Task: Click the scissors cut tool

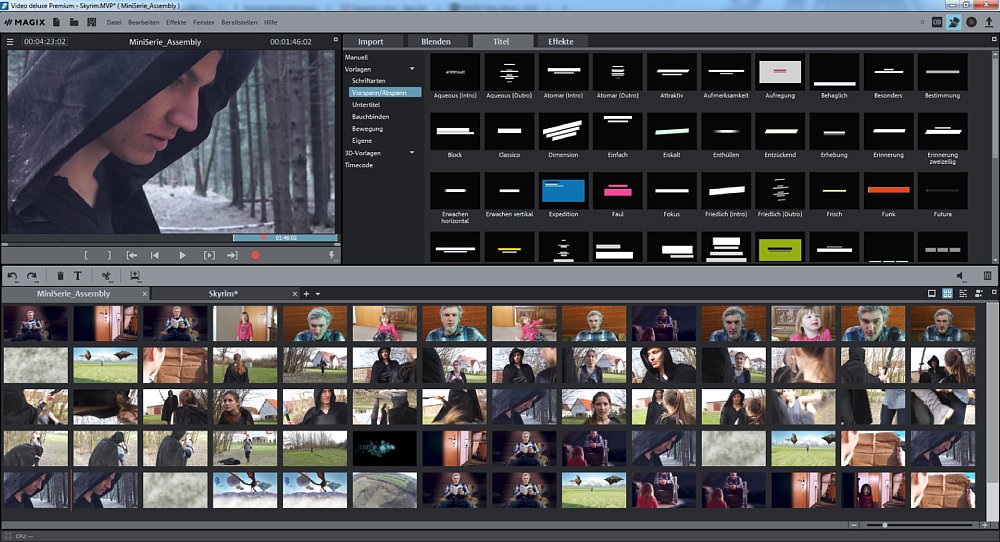Action: [x=105, y=276]
